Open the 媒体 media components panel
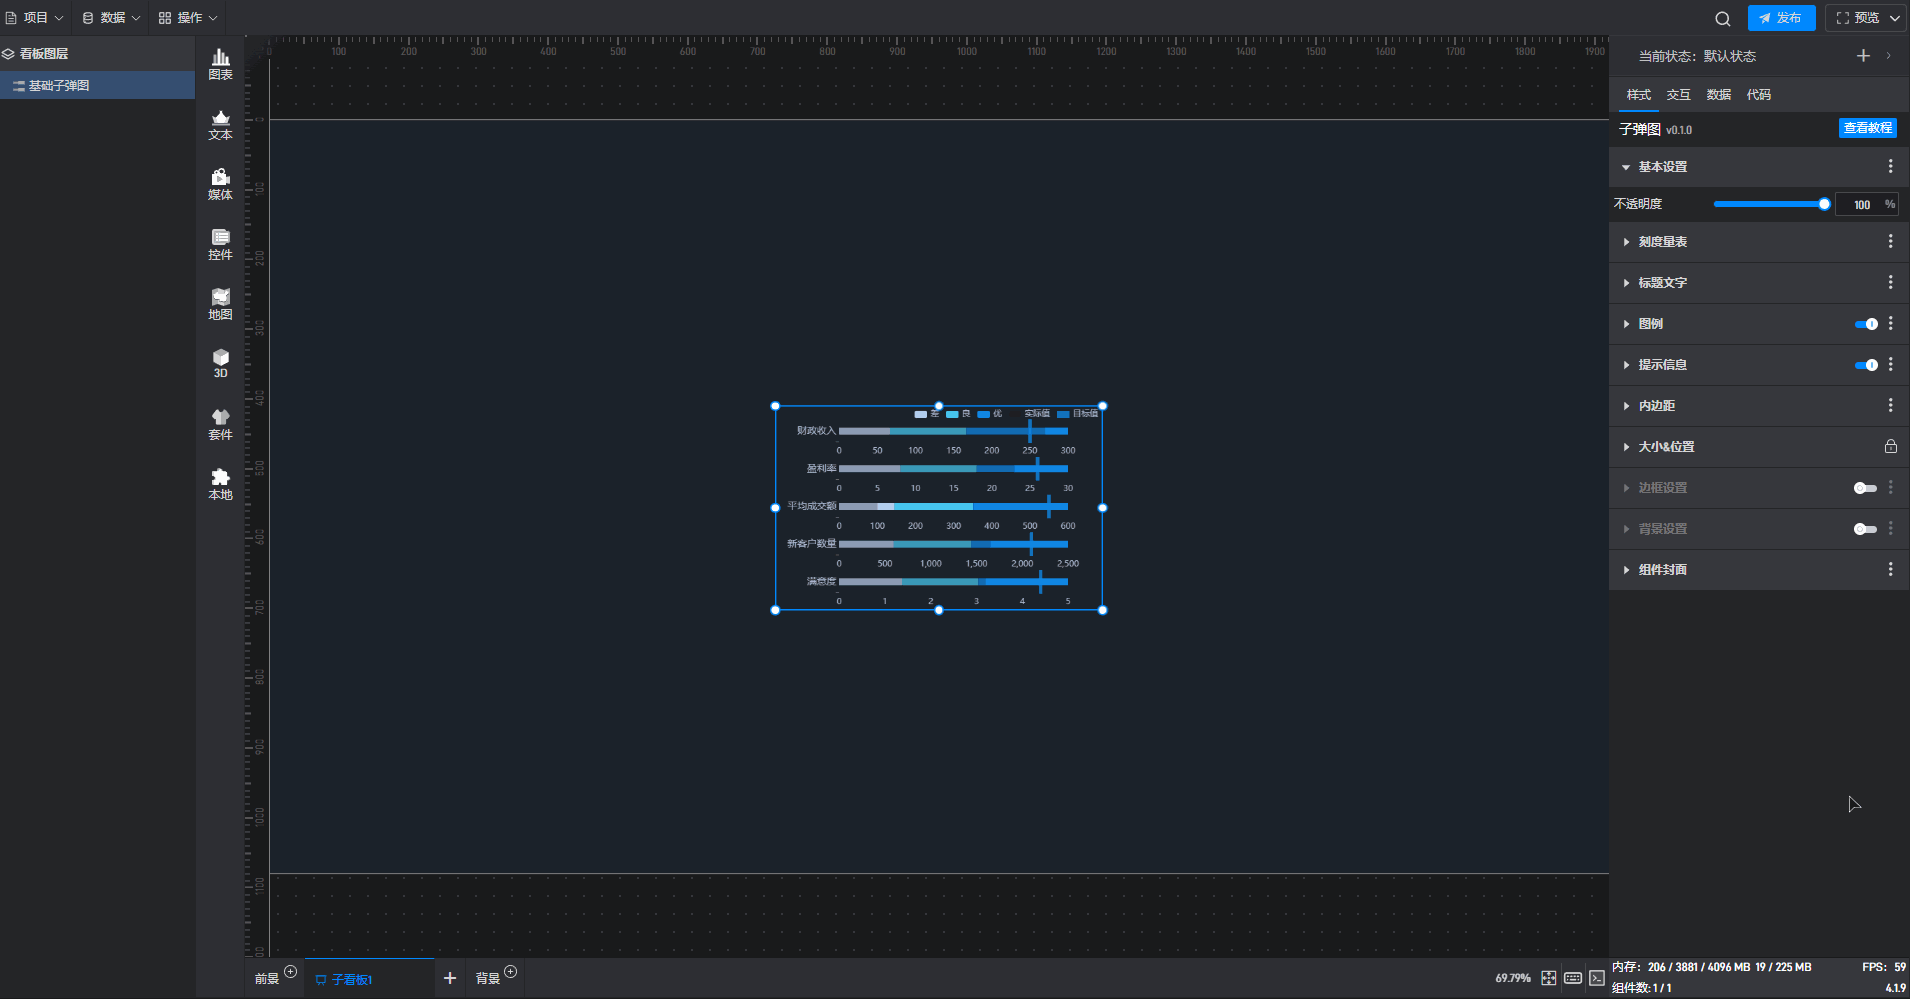The width and height of the screenshot is (1910, 999). (220, 184)
